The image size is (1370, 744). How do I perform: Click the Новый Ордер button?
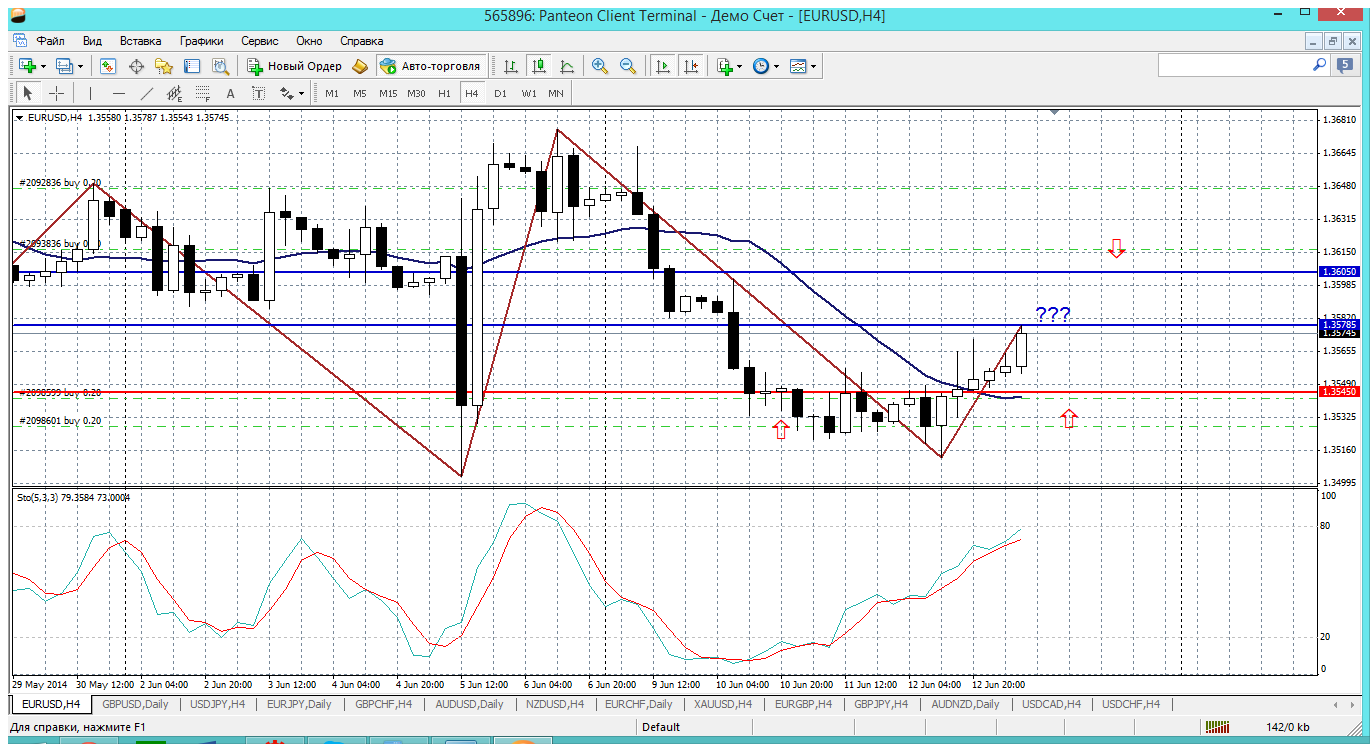(x=295, y=66)
